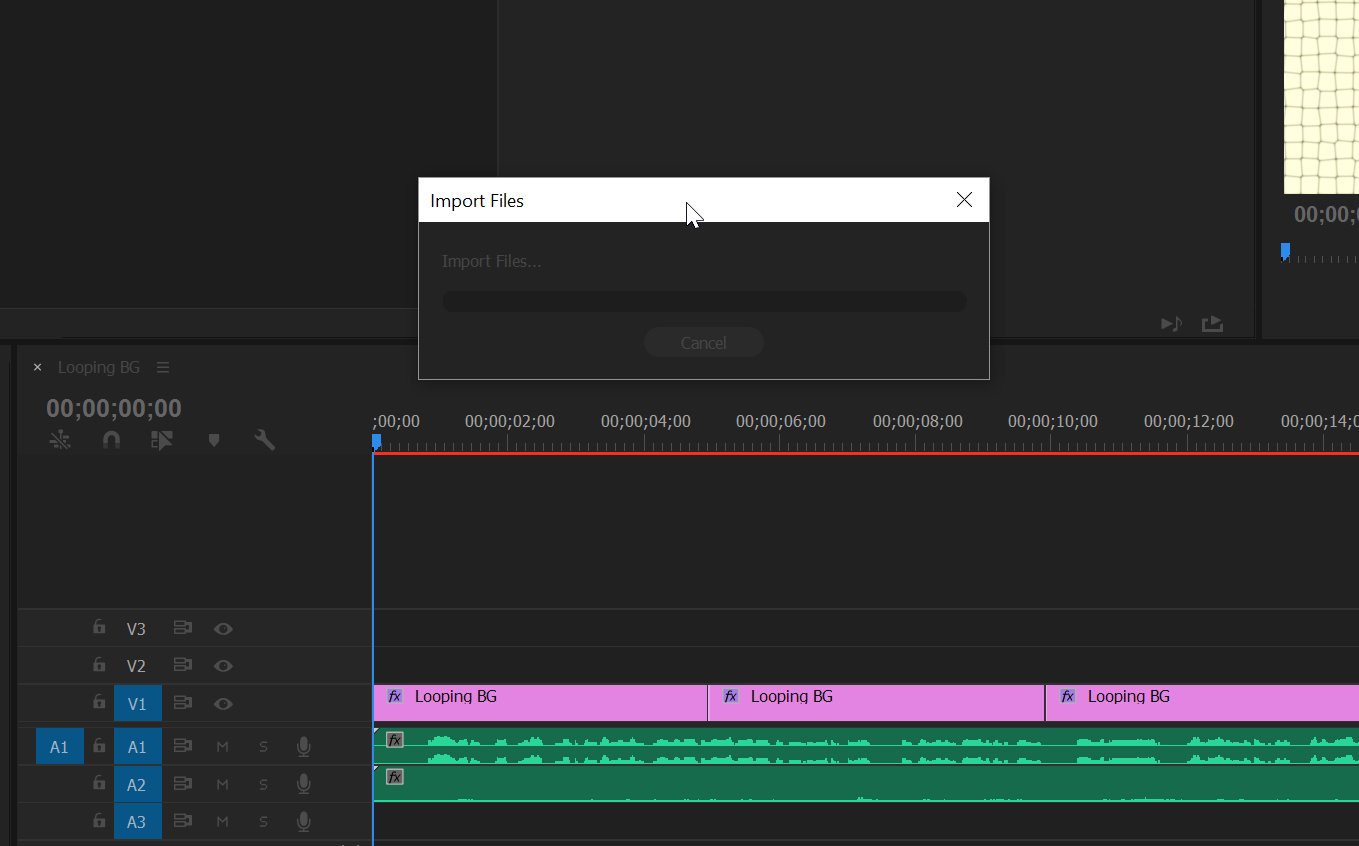Add Marker icon in timeline header
This screenshot has width=1359, height=846.
(x=213, y=440)
